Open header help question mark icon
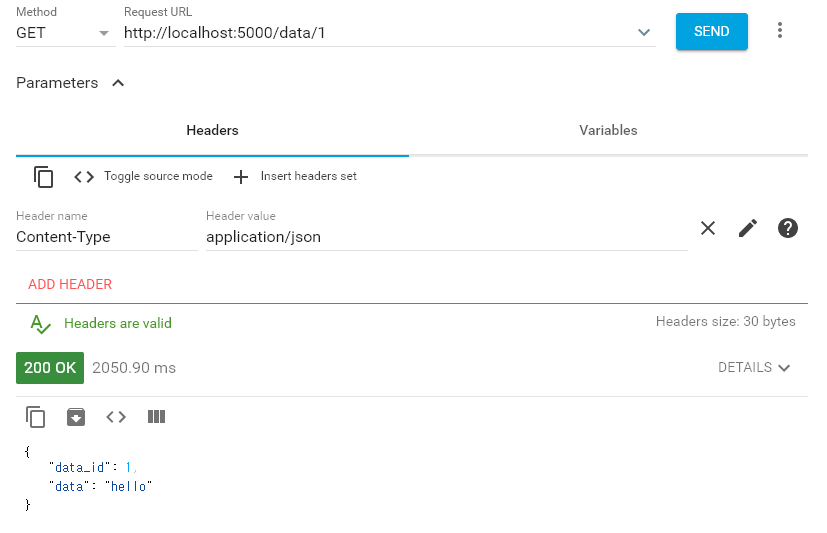 (x=788, y=228)
